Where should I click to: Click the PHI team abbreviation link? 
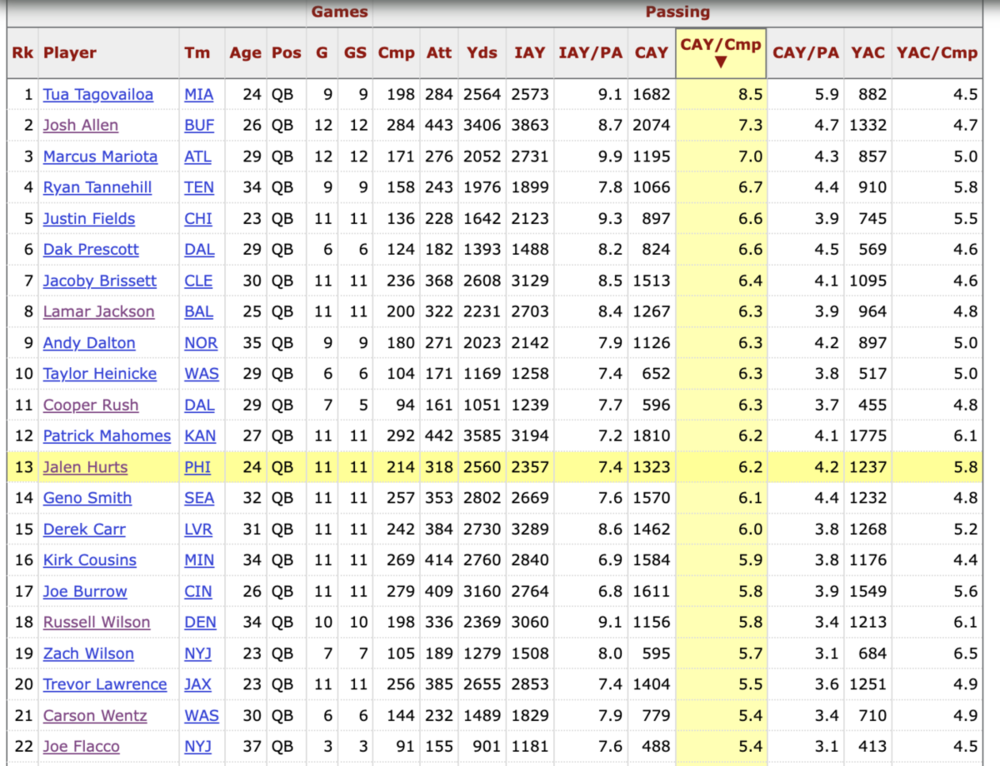point(198,467)
